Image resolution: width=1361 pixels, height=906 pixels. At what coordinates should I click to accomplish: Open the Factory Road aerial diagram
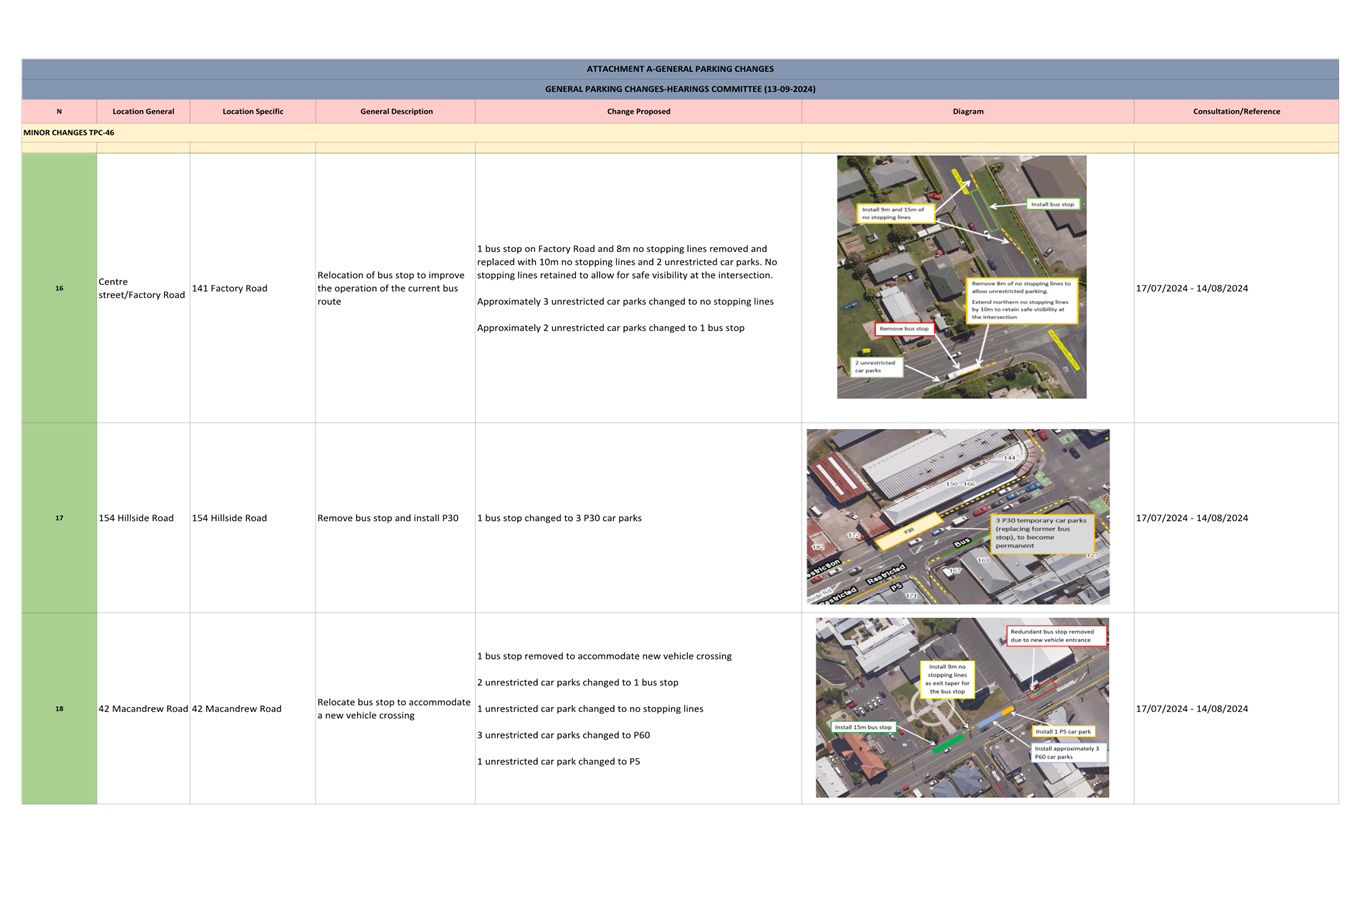pyautogui.click(x=962, y=277)
